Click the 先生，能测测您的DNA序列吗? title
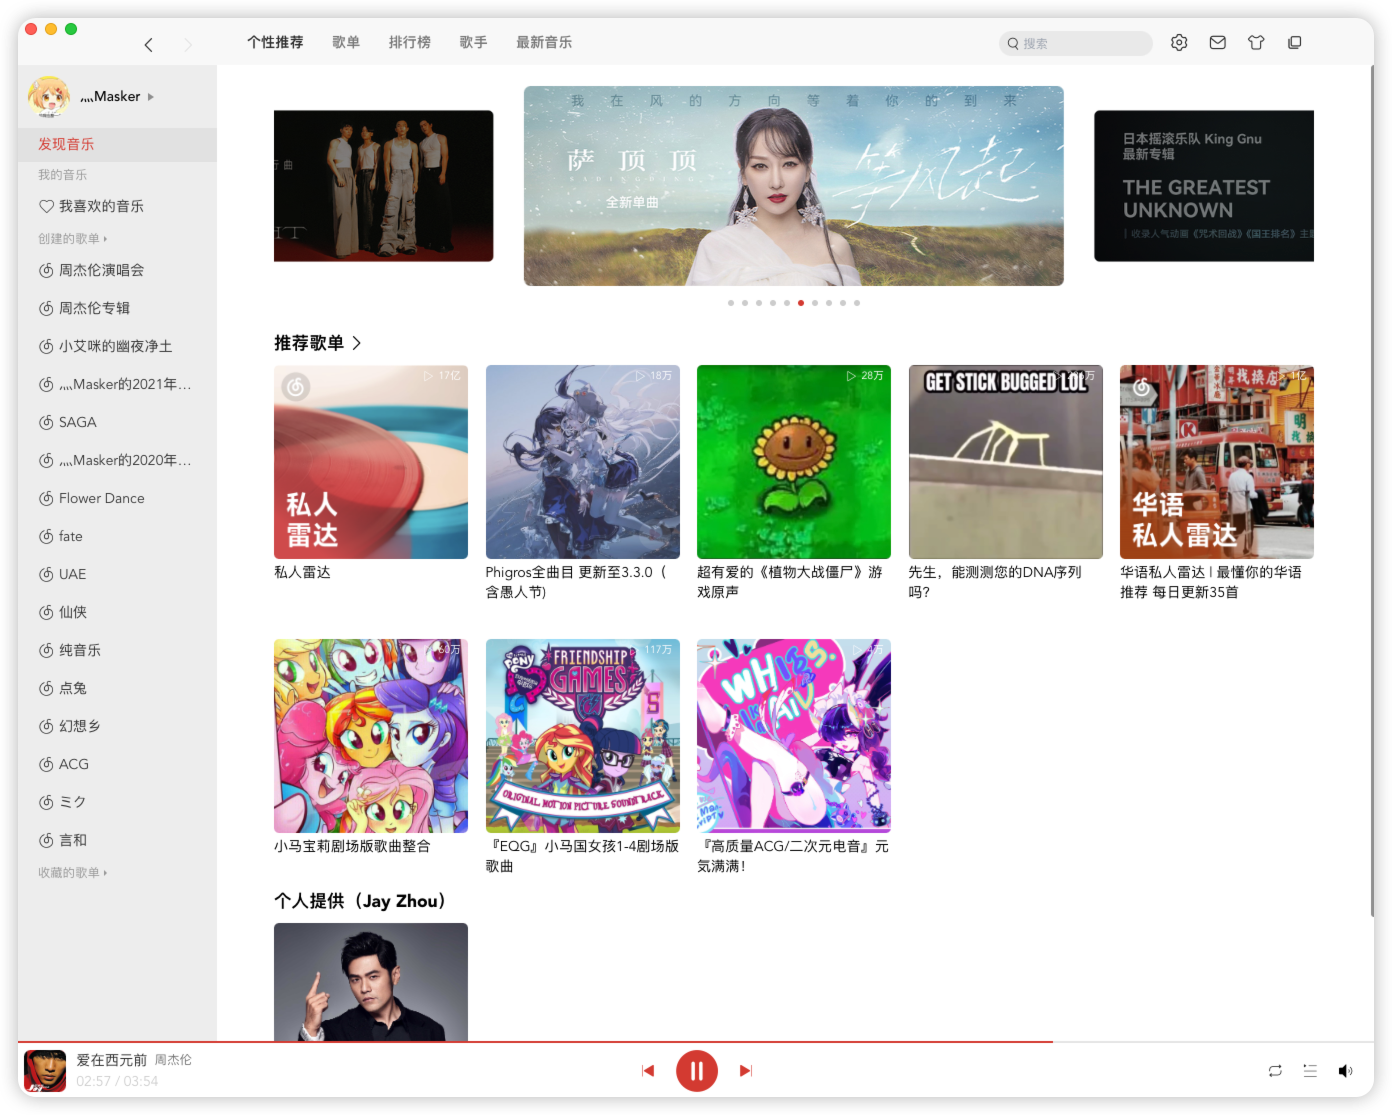Viewport: 1392px width, 1115px height. point(995,582)
